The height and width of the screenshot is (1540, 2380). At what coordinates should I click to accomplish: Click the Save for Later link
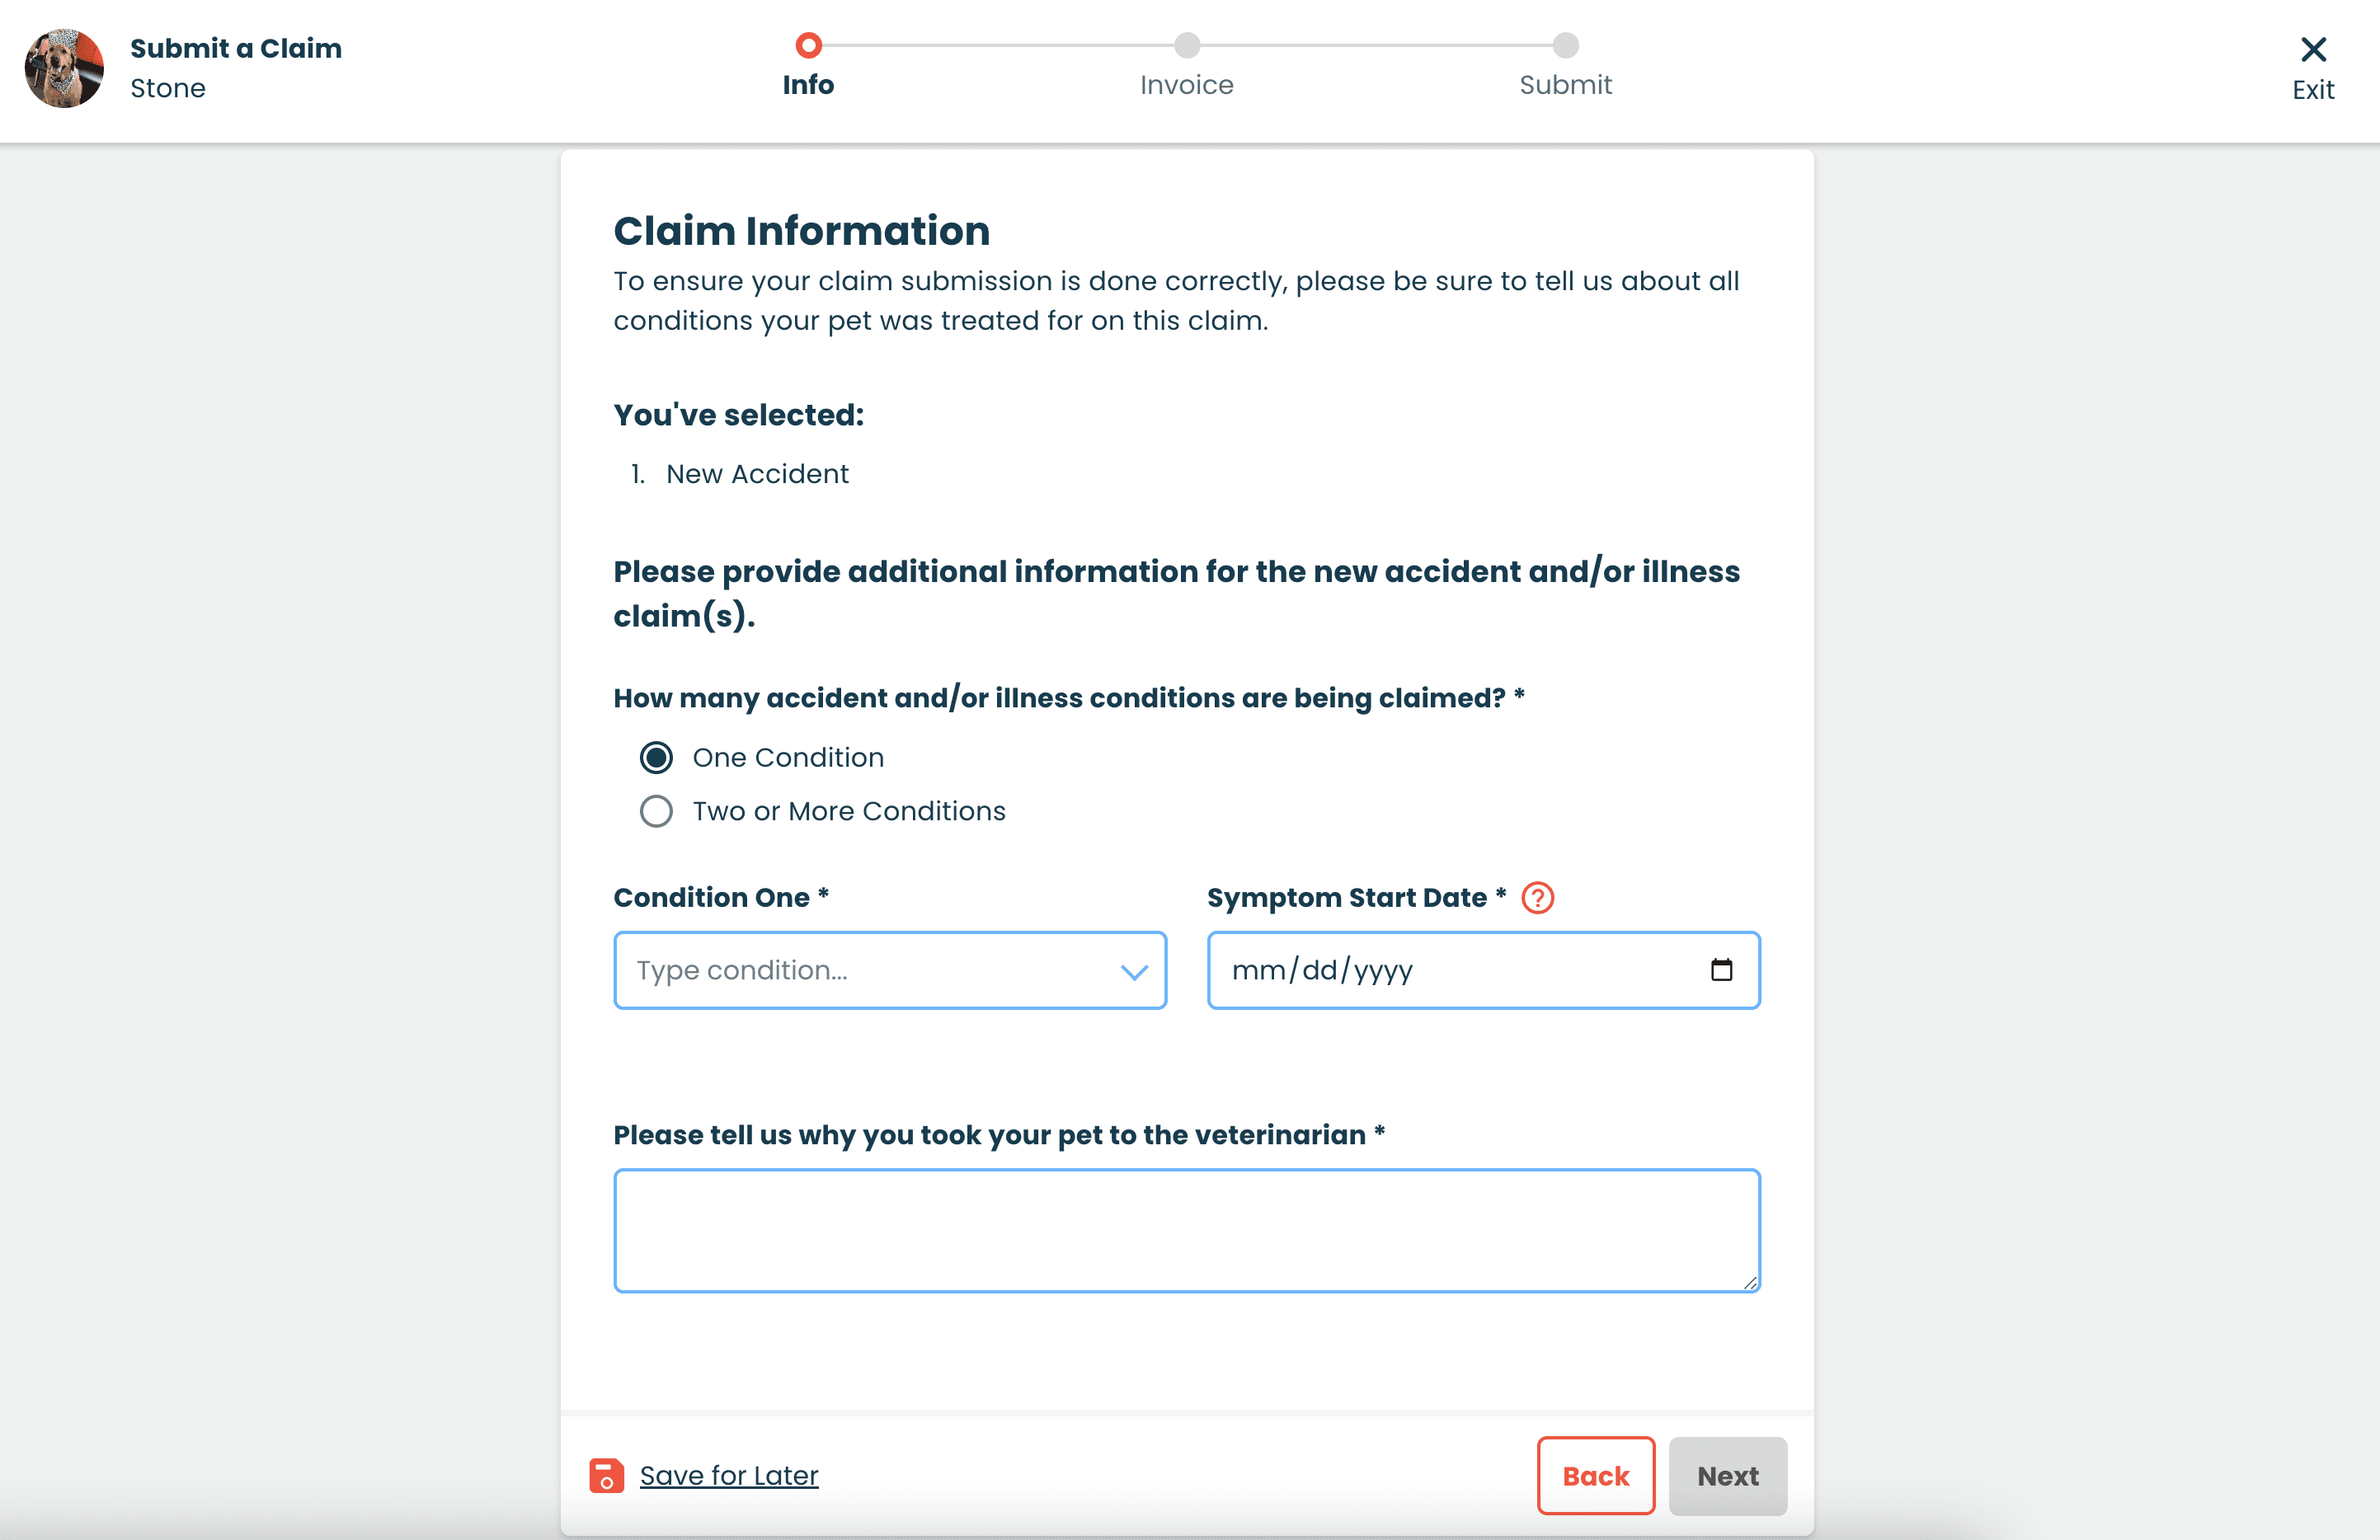(728, 1475)
